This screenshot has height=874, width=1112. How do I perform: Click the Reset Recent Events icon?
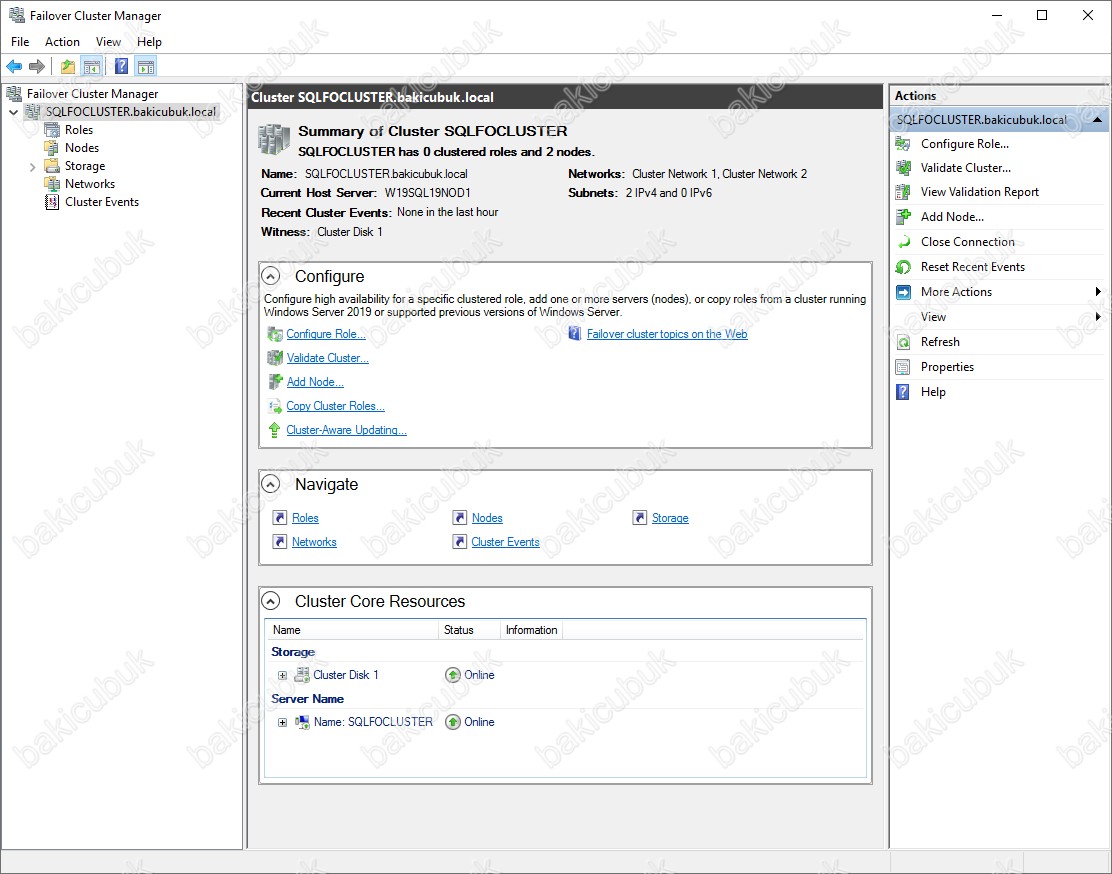point(903,267)
